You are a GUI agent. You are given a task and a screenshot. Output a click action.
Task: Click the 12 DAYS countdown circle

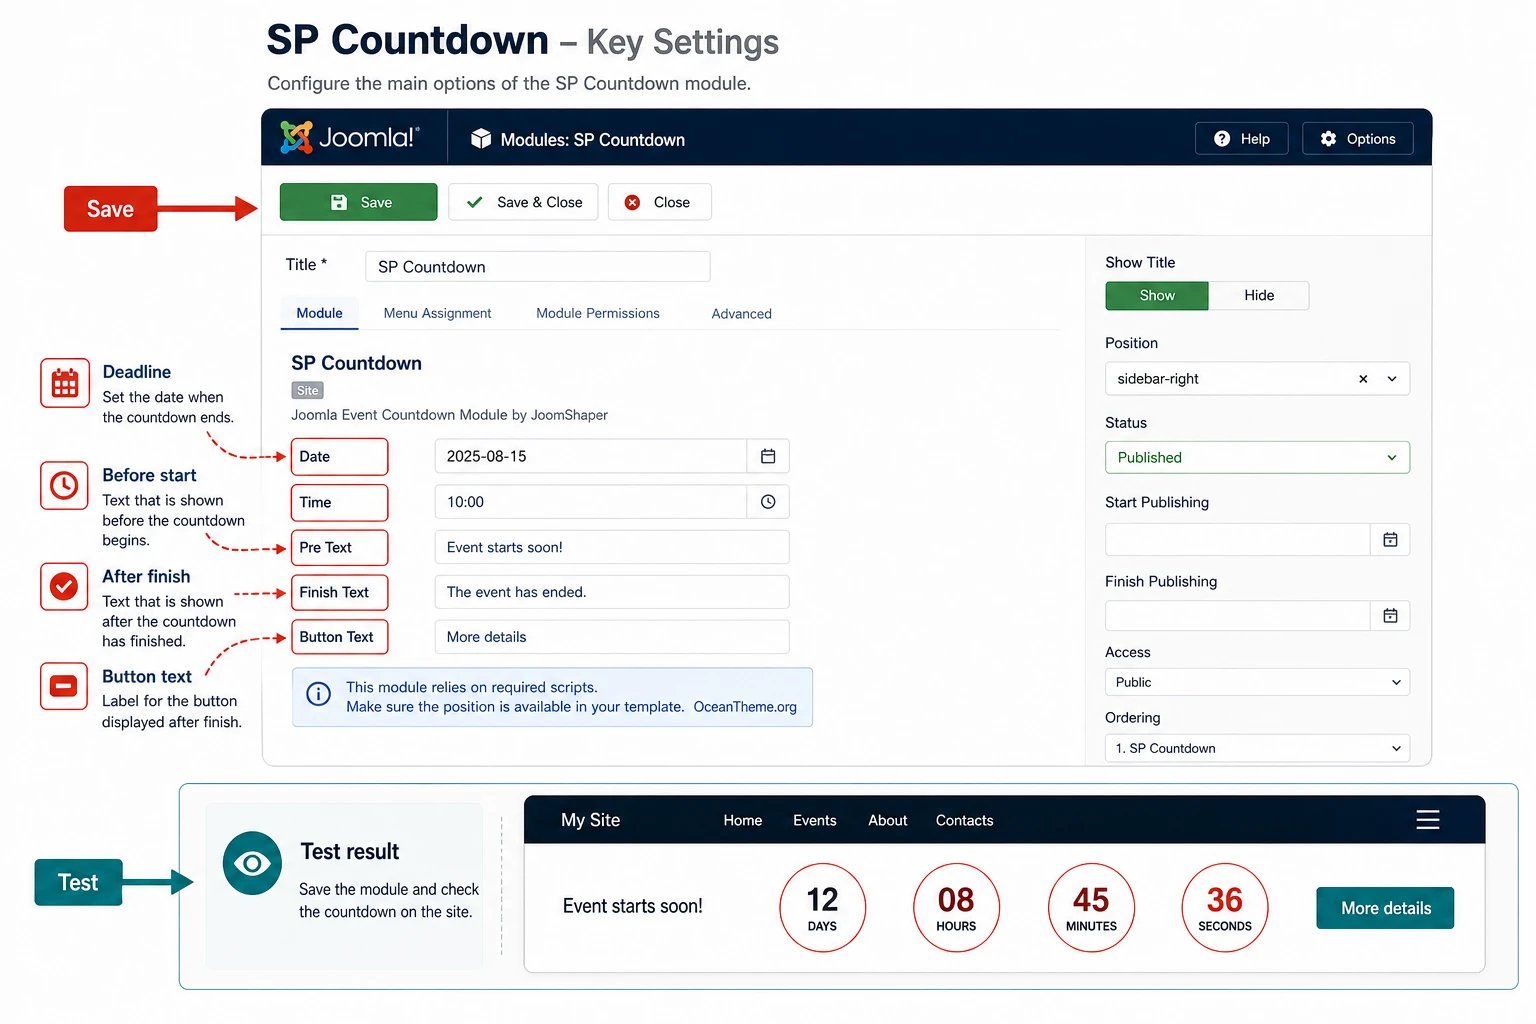click(823, 908)
